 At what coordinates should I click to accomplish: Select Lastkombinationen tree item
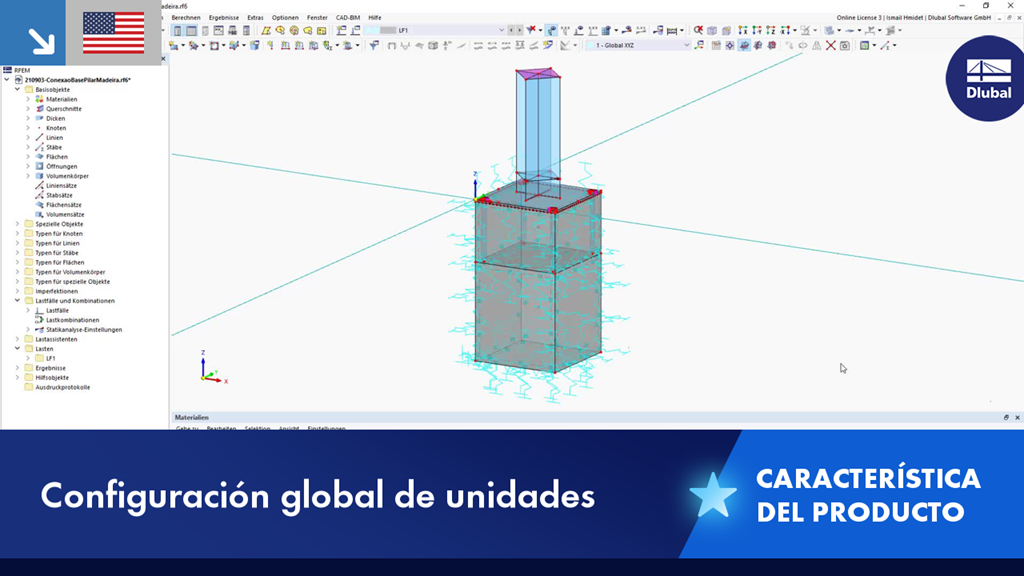click(72, 320)
